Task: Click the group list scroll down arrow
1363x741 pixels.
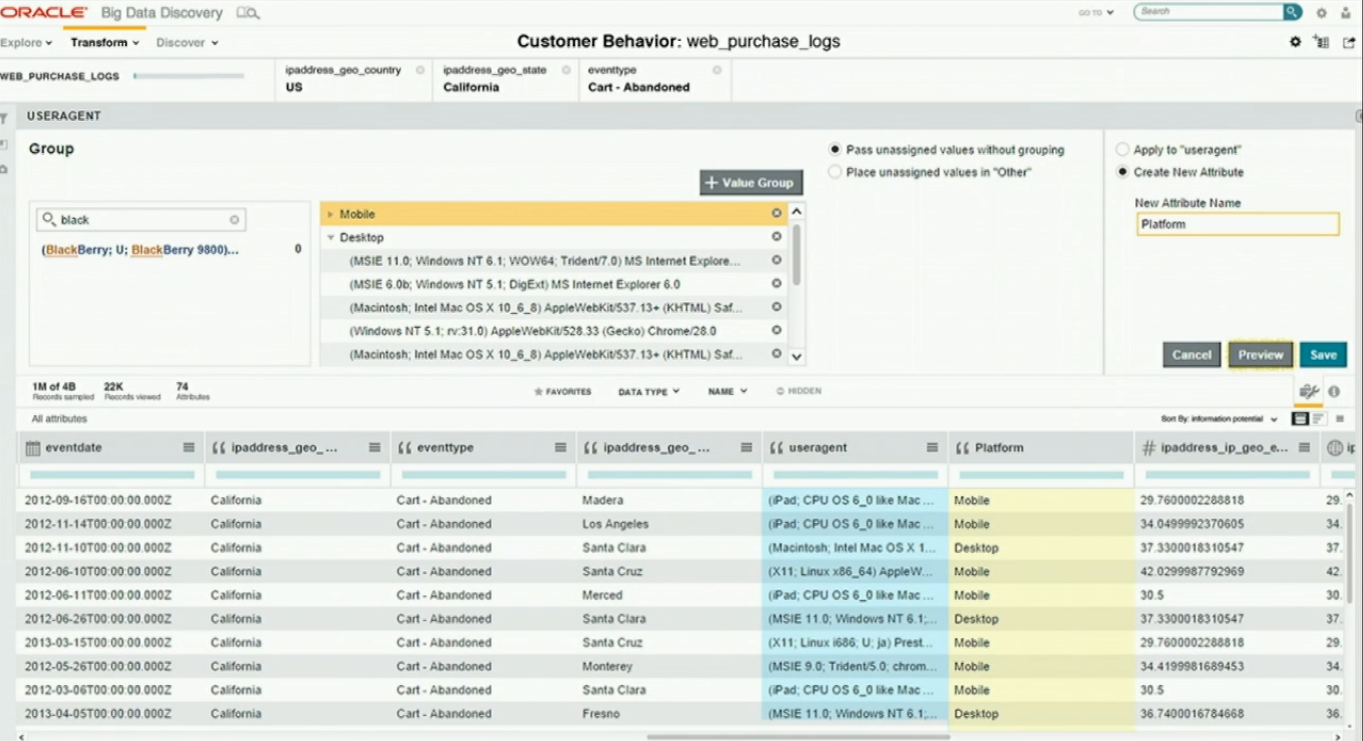Action: coord(797,356)
